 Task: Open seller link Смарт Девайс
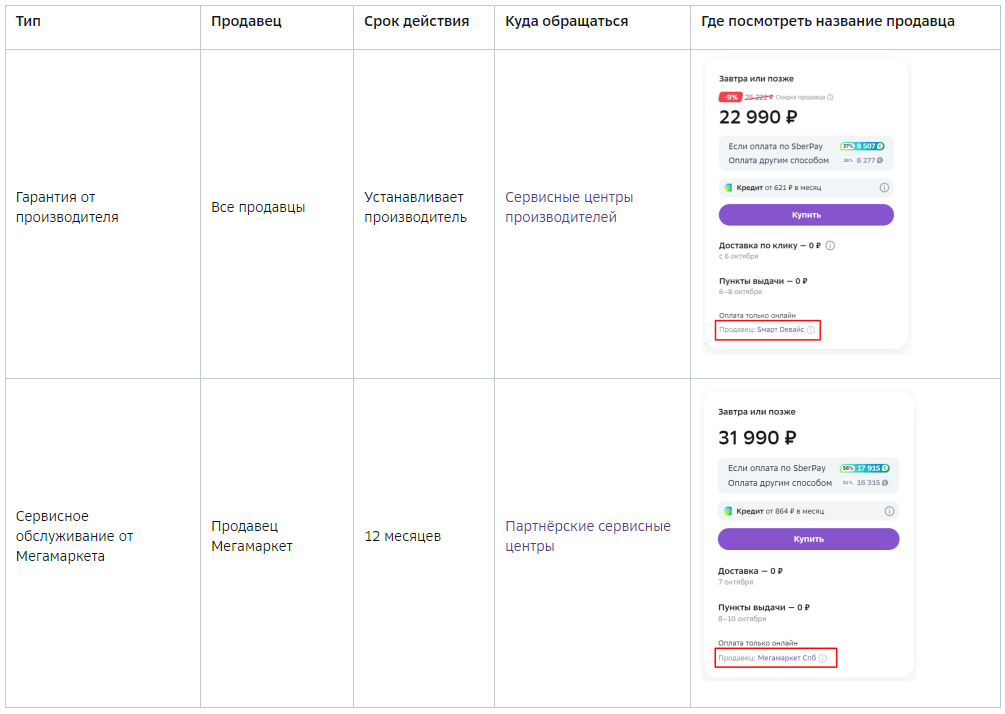780,329
